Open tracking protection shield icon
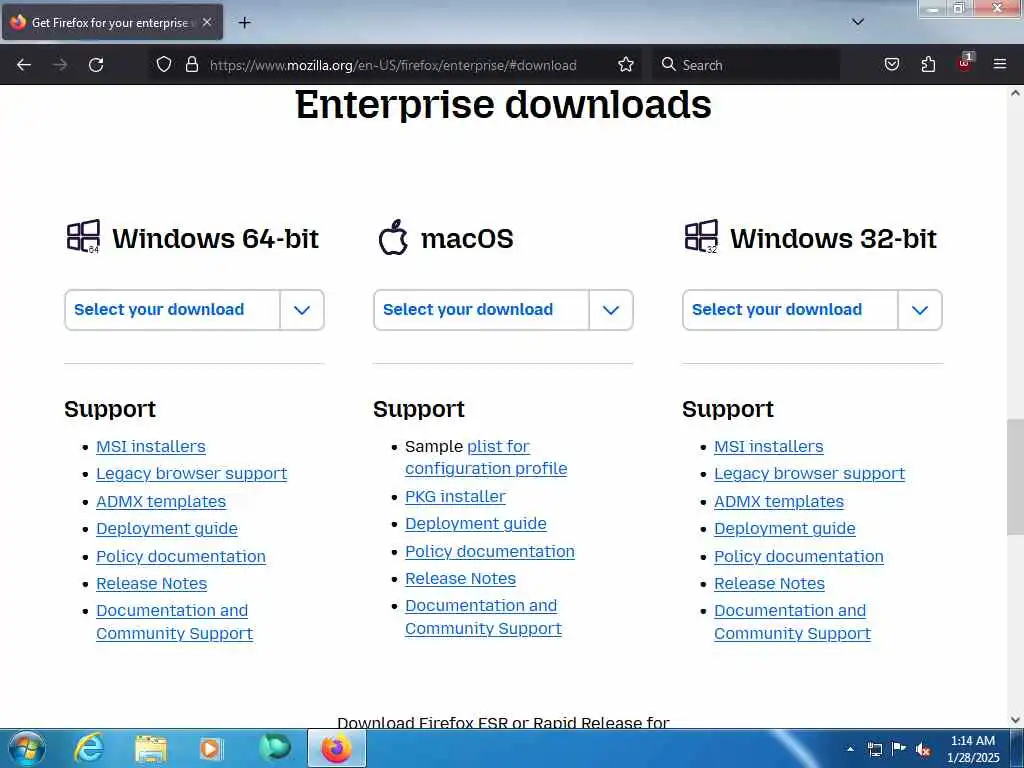 click(164, 65)
